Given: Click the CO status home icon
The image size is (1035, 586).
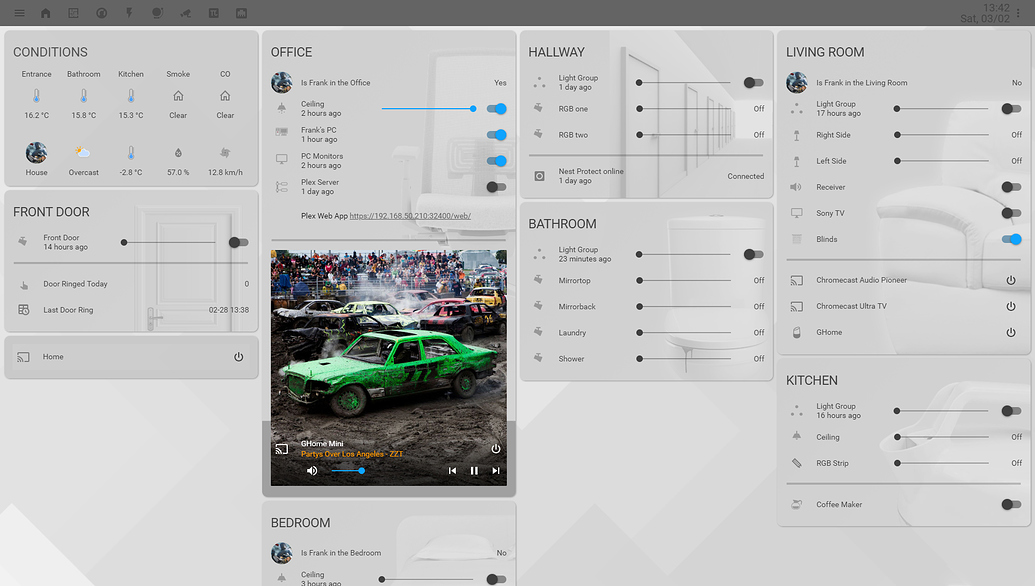Looking at the screenshot, I should point(225,96).
